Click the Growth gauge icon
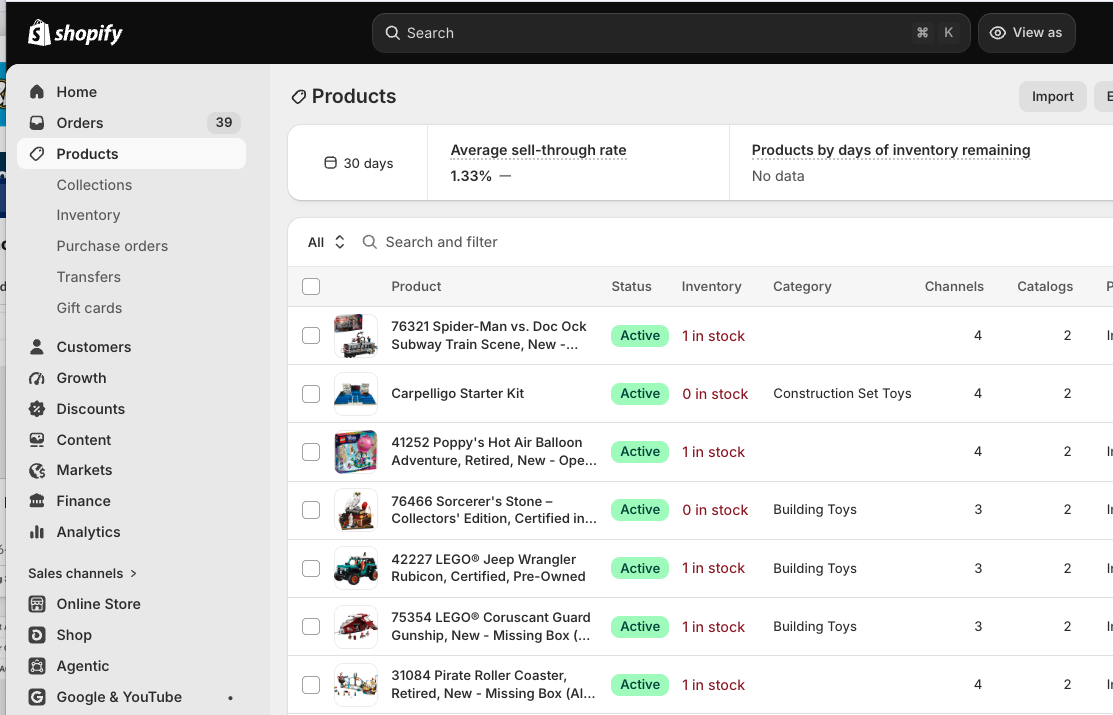The width and height of the screenshot is (1113, 715). click(37, 378)
